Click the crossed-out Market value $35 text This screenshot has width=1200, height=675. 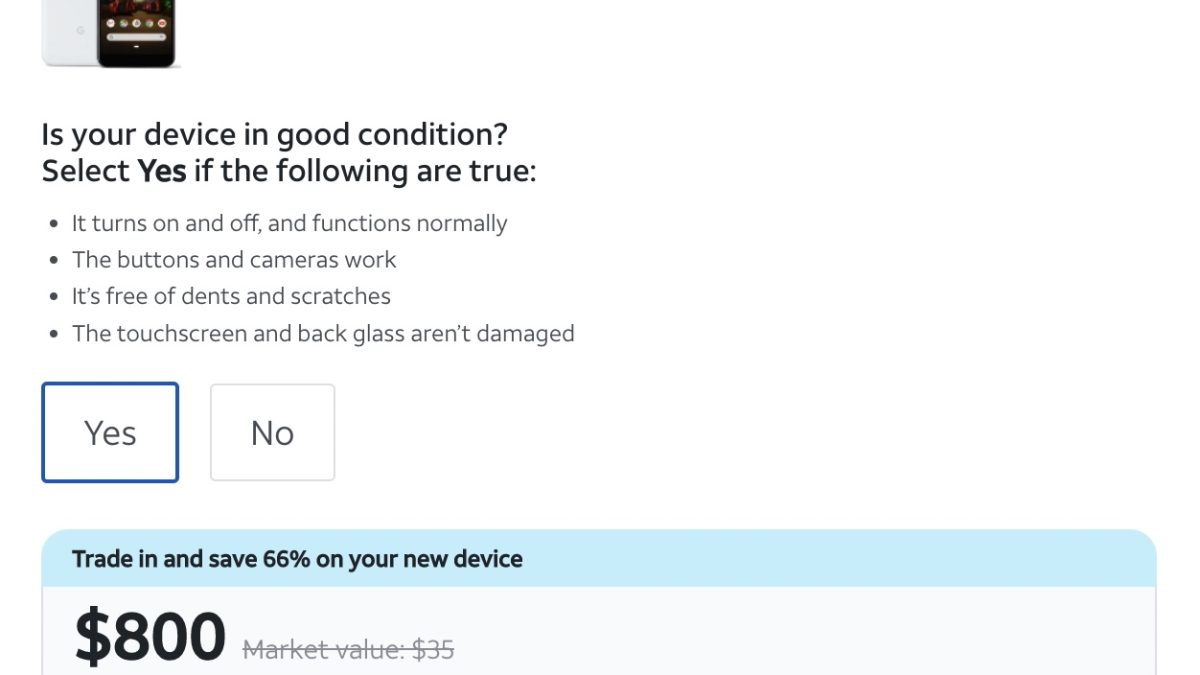(348, 650)
